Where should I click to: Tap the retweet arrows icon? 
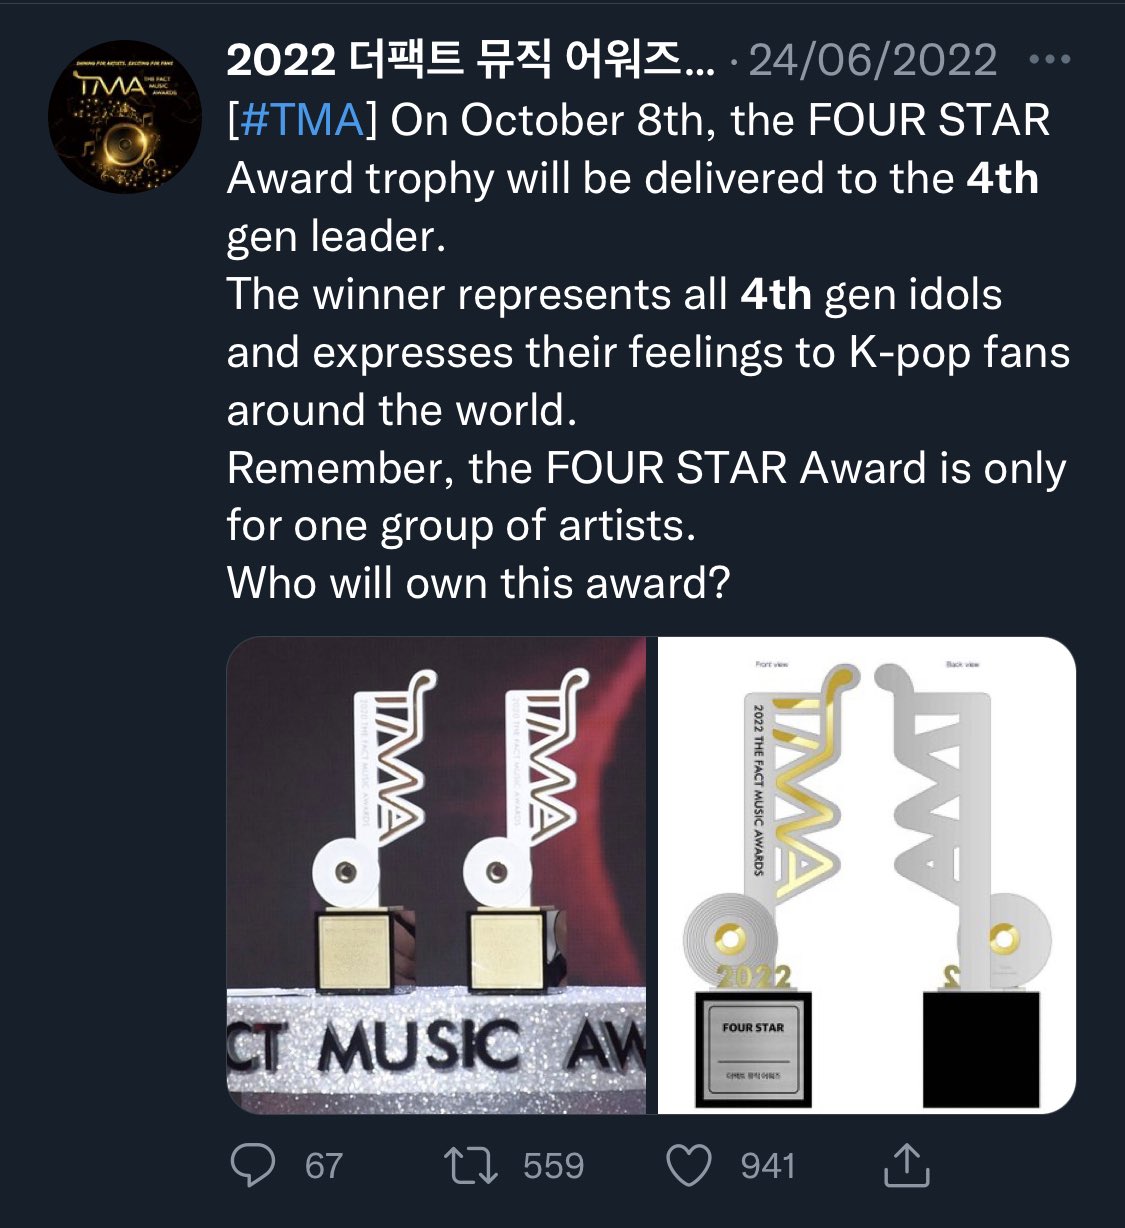click(470, 1165)
